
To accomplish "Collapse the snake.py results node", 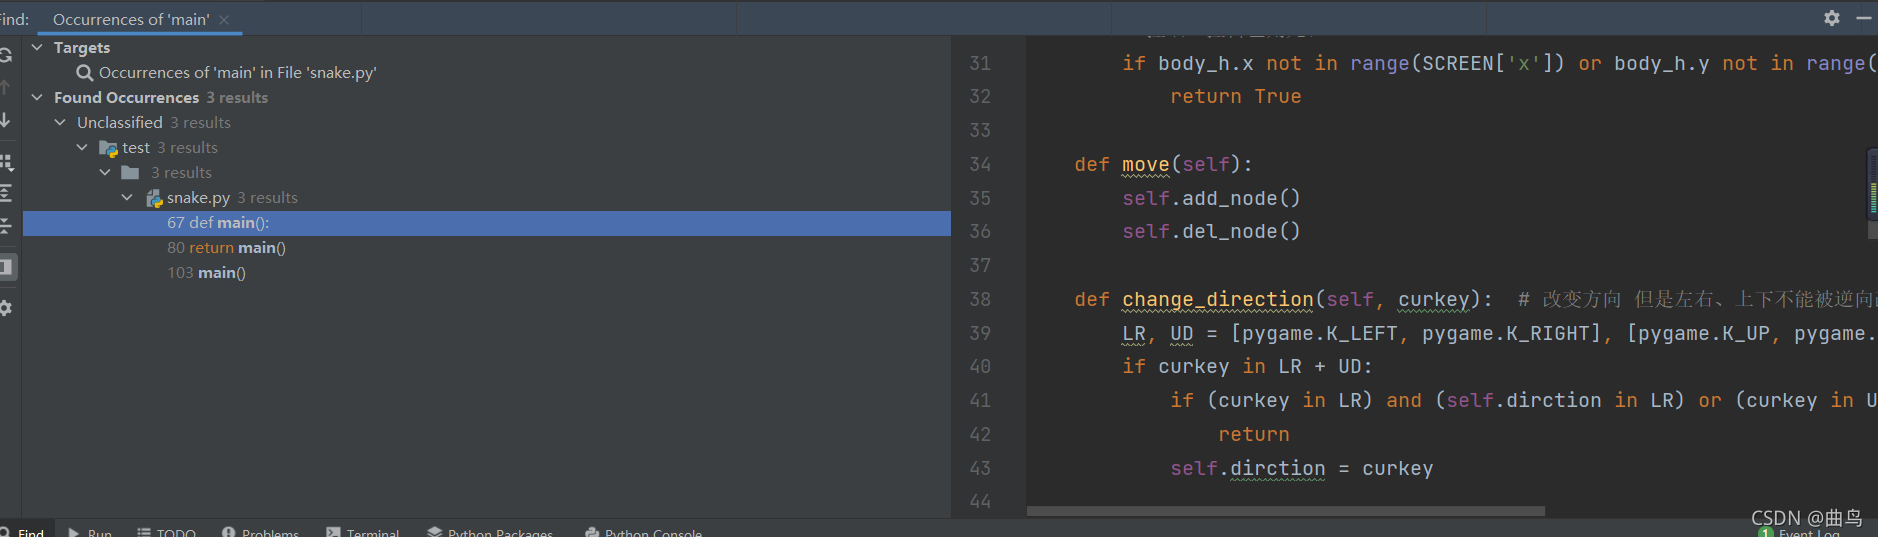I will [x=127, y=197].
